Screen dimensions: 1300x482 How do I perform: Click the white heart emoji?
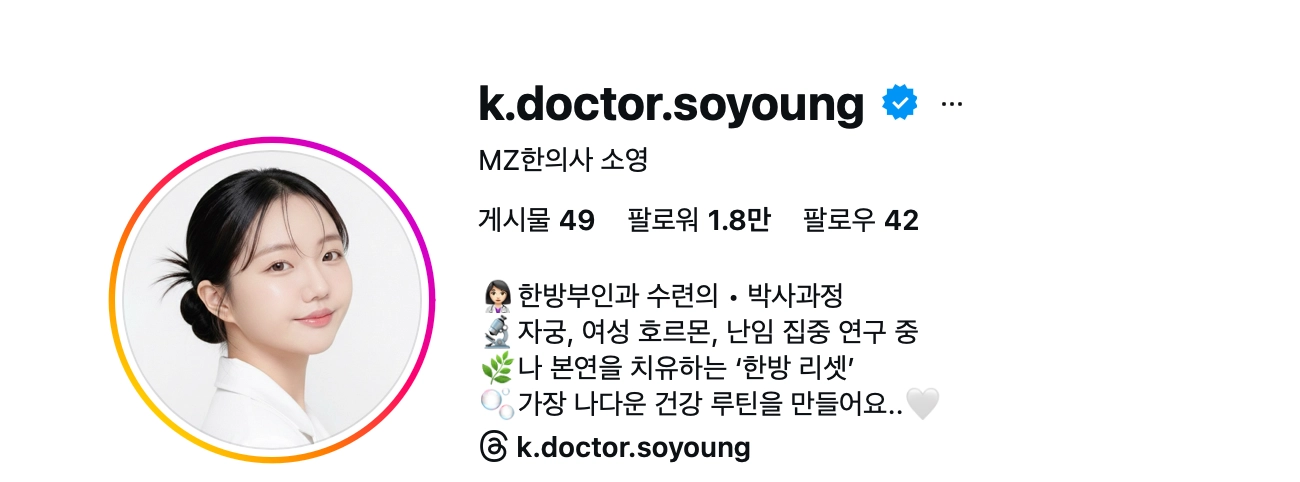tap(922, 404)
